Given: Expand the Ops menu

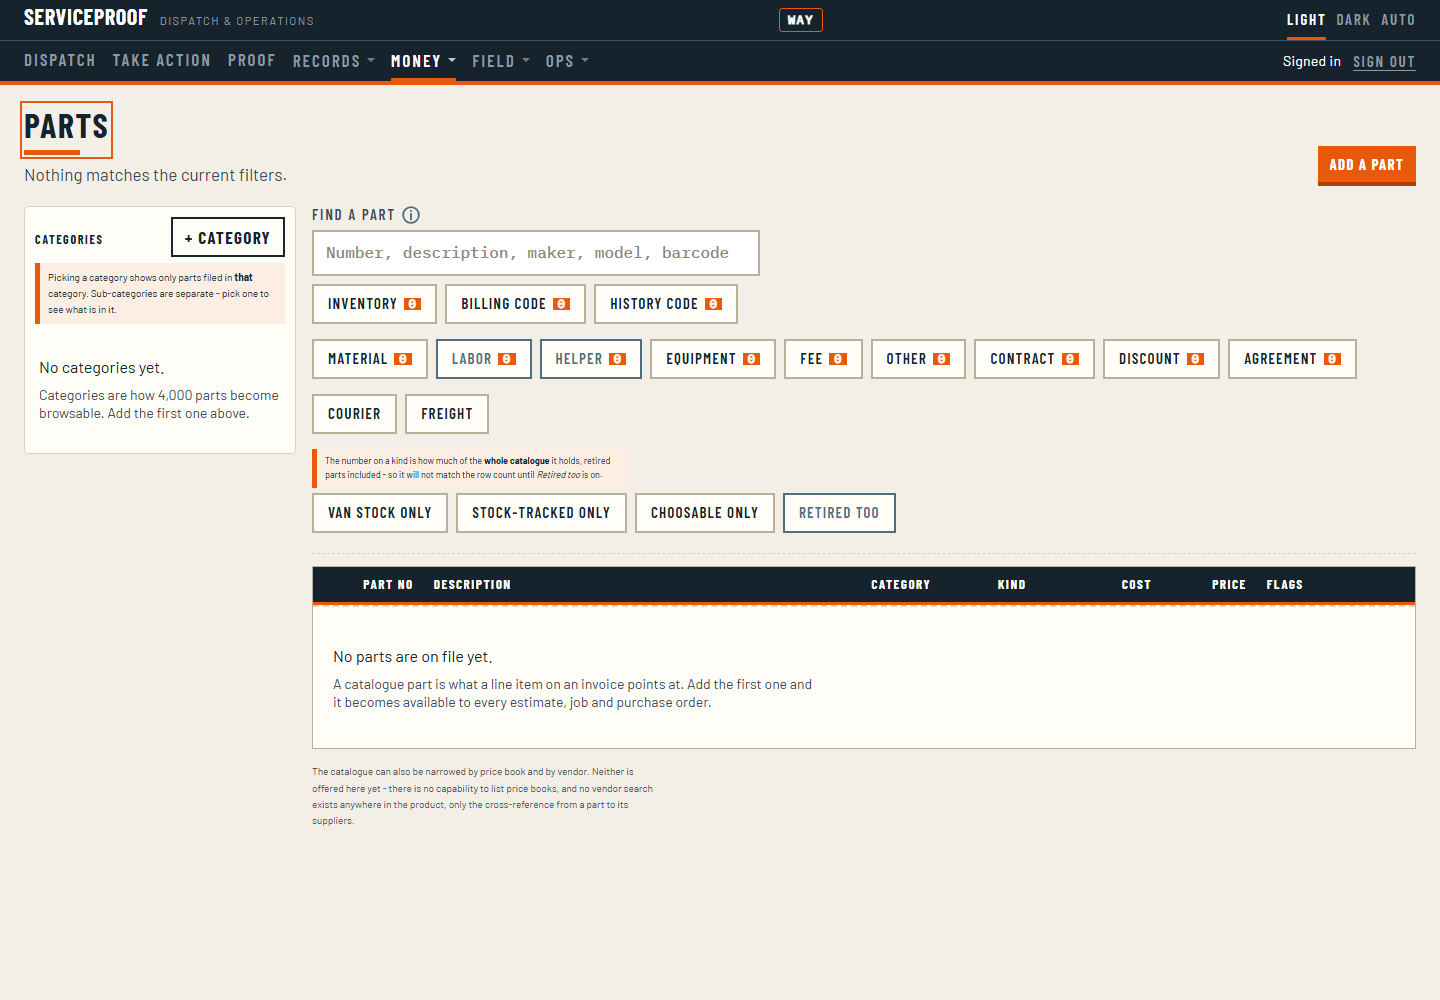Looking at the screenshot, I should point(567,61).
